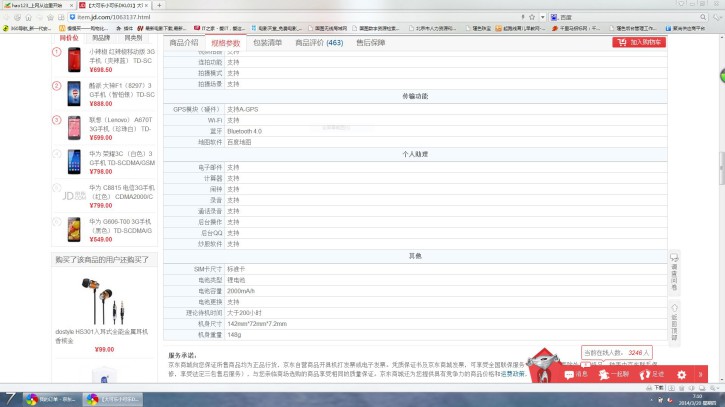Open the Windows Start button
Screen dimensions: 725x407
tap(9, 399)
